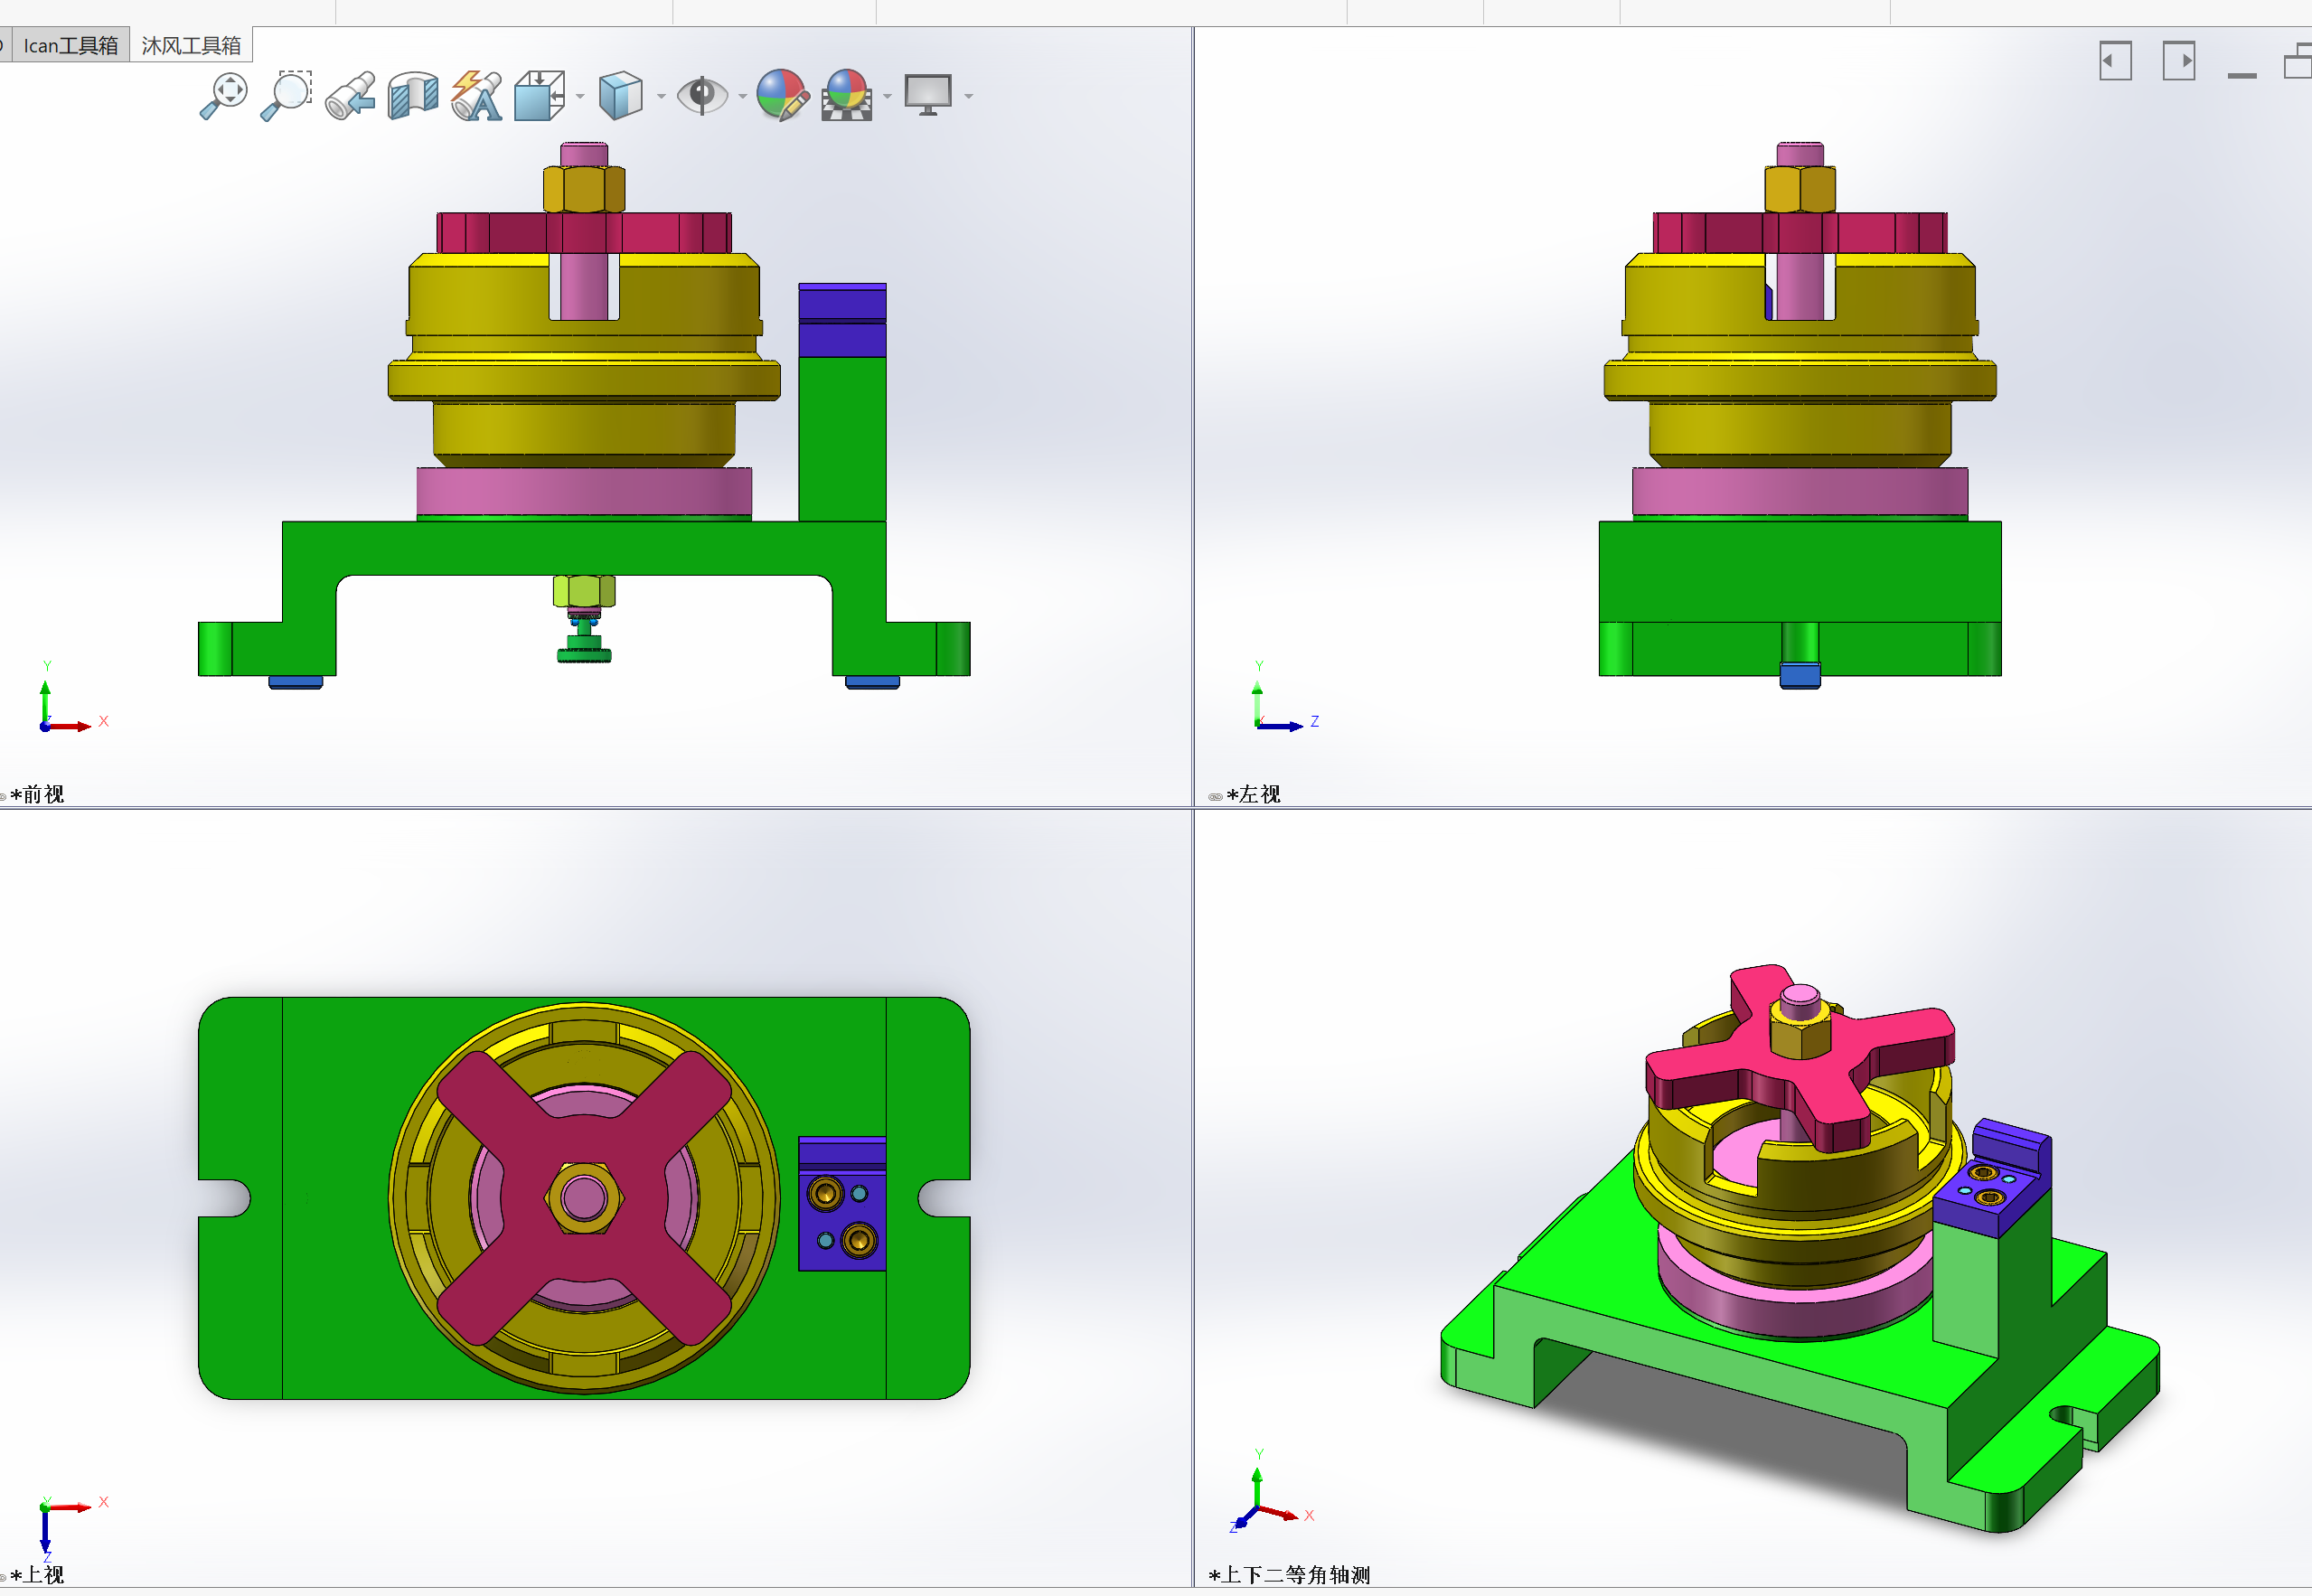Open the Edit Appearance color ball tool
This screenshot has height=1596, width=2312.
click(782, 96)
